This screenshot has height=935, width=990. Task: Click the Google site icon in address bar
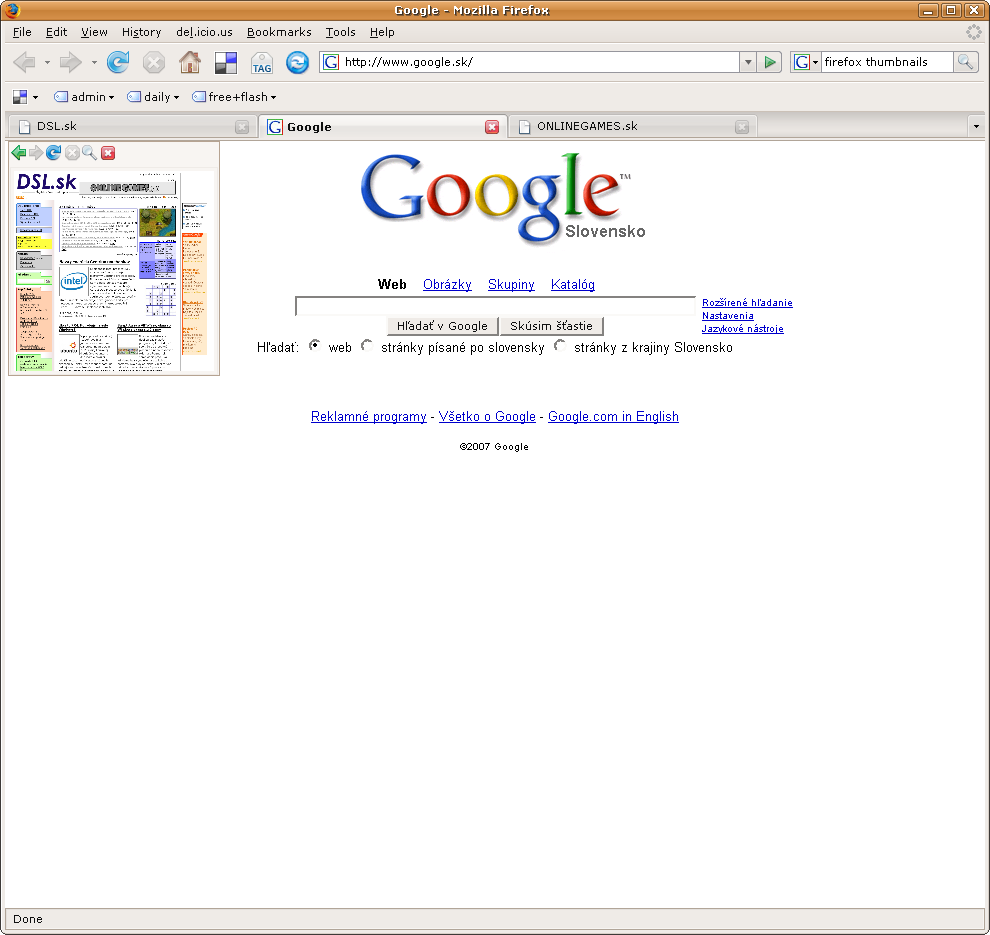coord(331,62)
